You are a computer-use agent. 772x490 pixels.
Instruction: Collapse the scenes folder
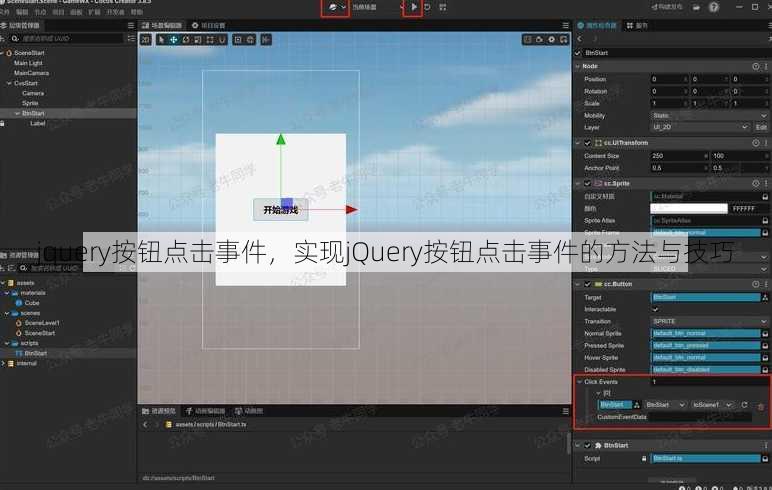(7, 313)
